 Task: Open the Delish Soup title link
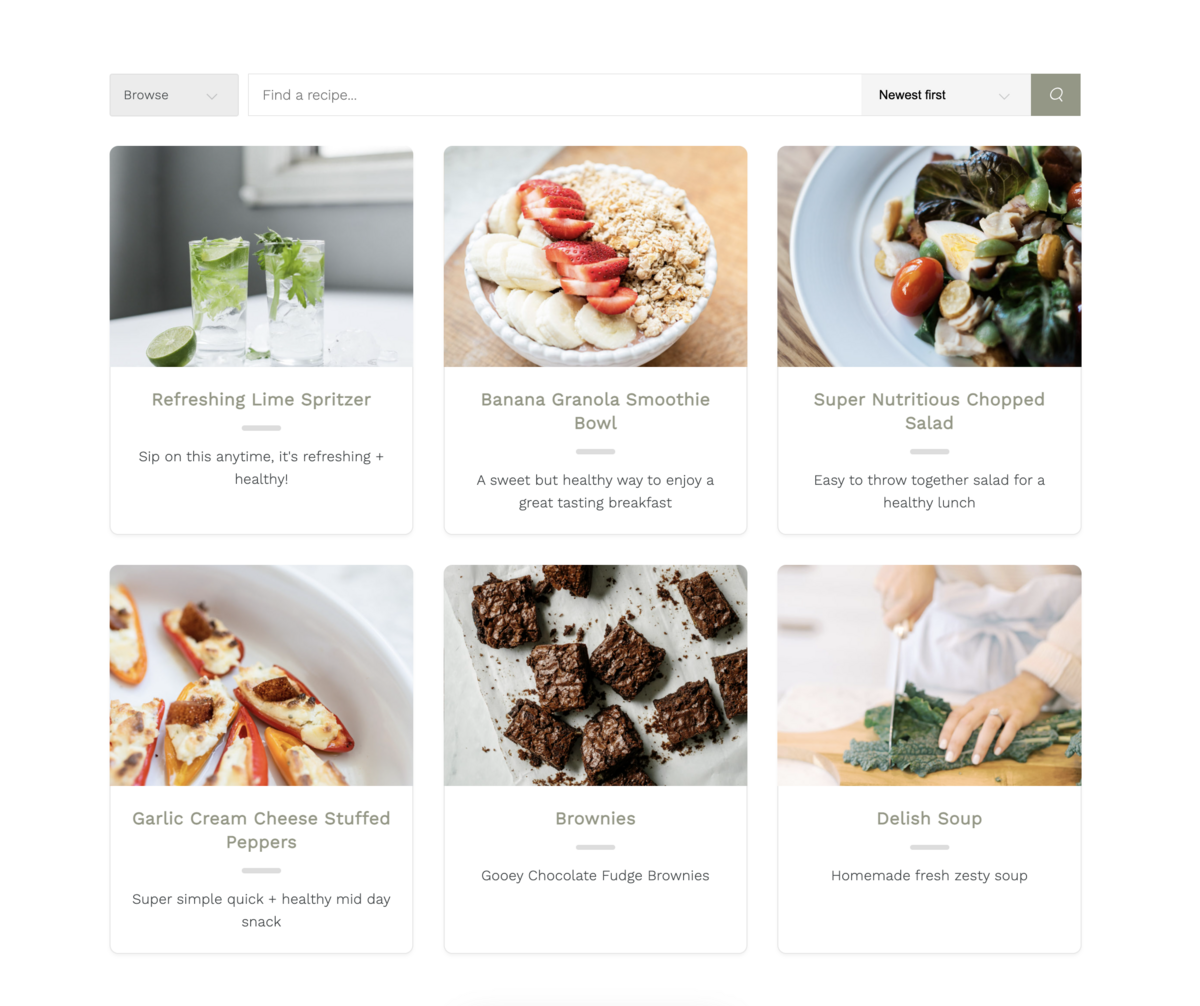pos(929,819)
